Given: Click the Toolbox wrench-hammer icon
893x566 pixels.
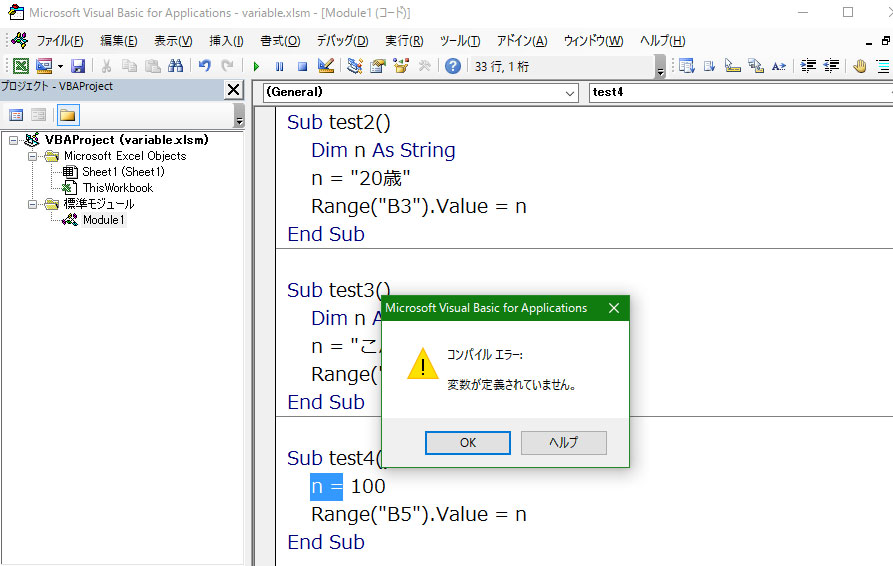Looking at the screenshot, I should [x=424, y=66].
